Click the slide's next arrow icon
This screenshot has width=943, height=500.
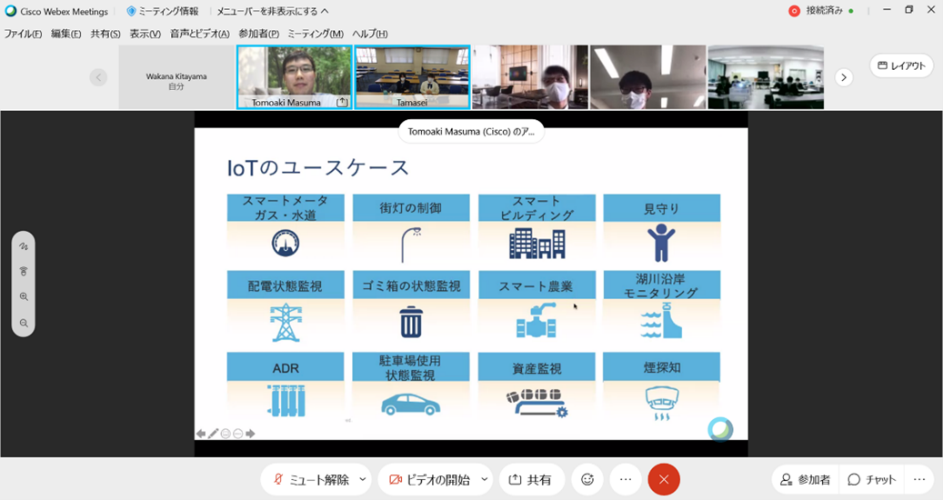point(250,434)
